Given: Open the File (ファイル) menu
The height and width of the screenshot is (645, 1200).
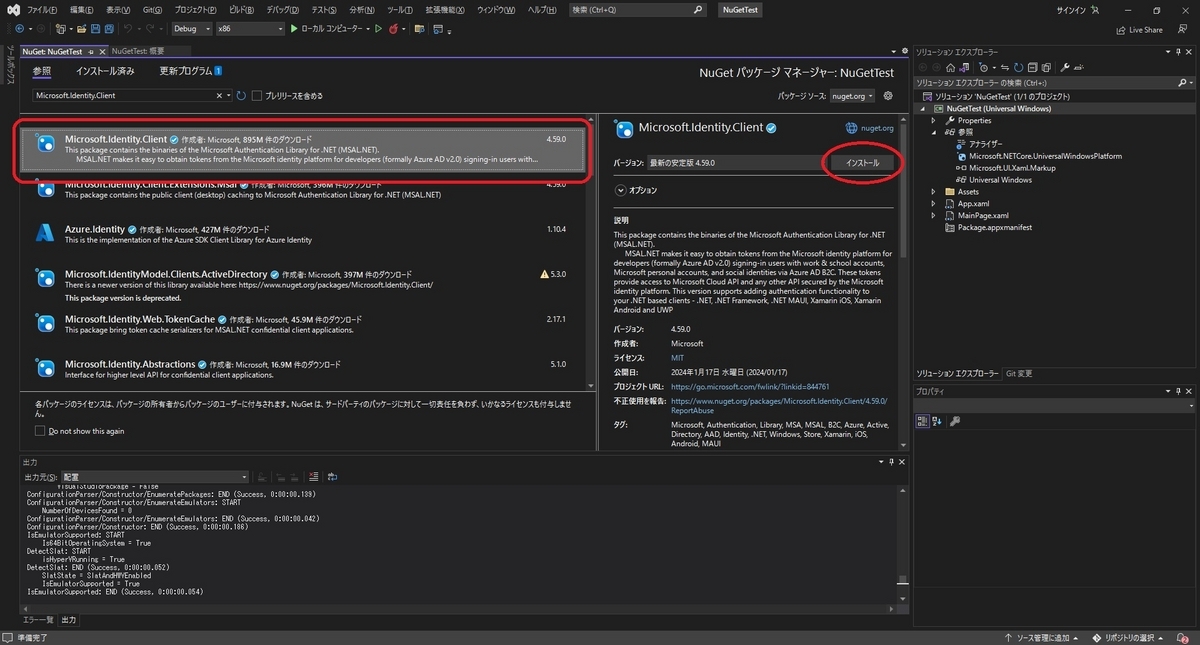Looking at the screenshot, I should pos(41,9).
